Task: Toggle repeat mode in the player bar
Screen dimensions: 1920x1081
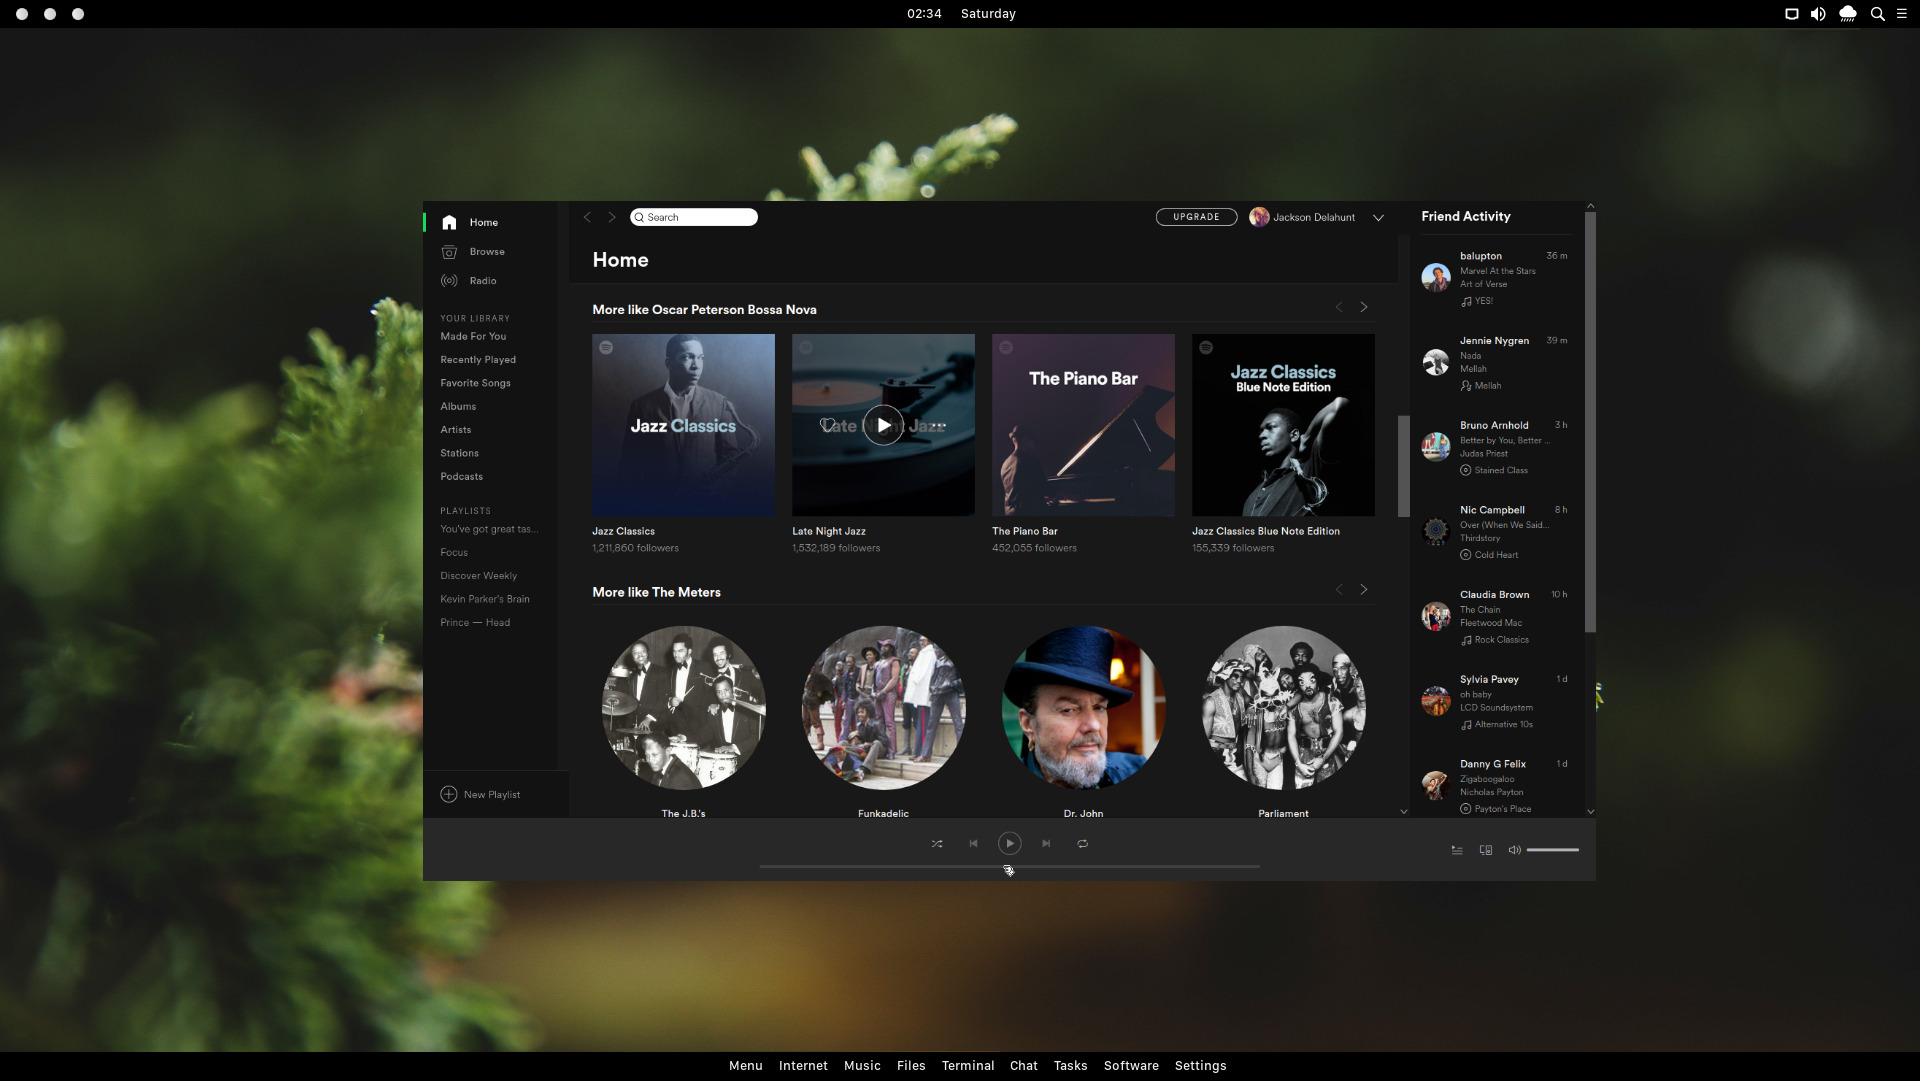Action: pos(1082,844)
